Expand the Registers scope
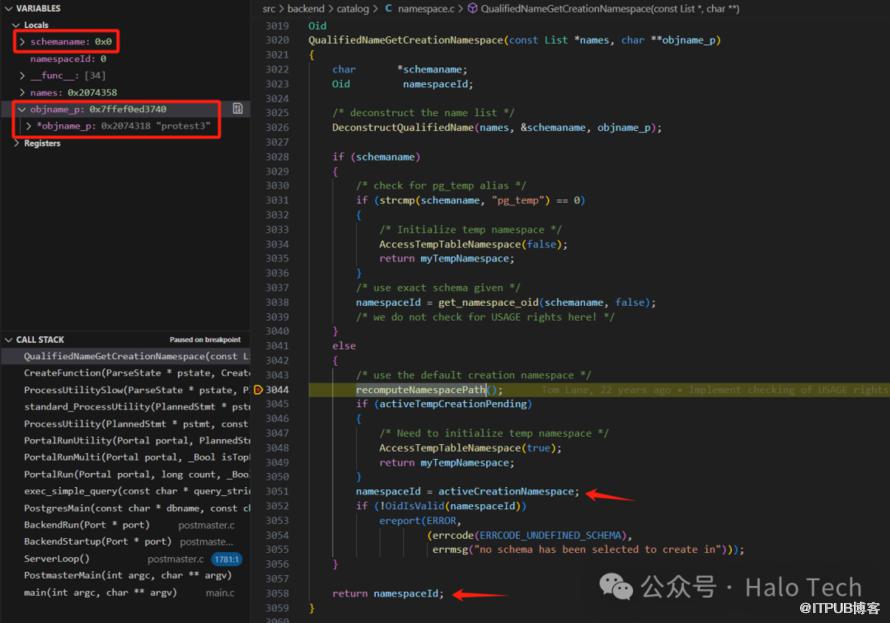This screenshot has width=890, height=623. [15, 143]
